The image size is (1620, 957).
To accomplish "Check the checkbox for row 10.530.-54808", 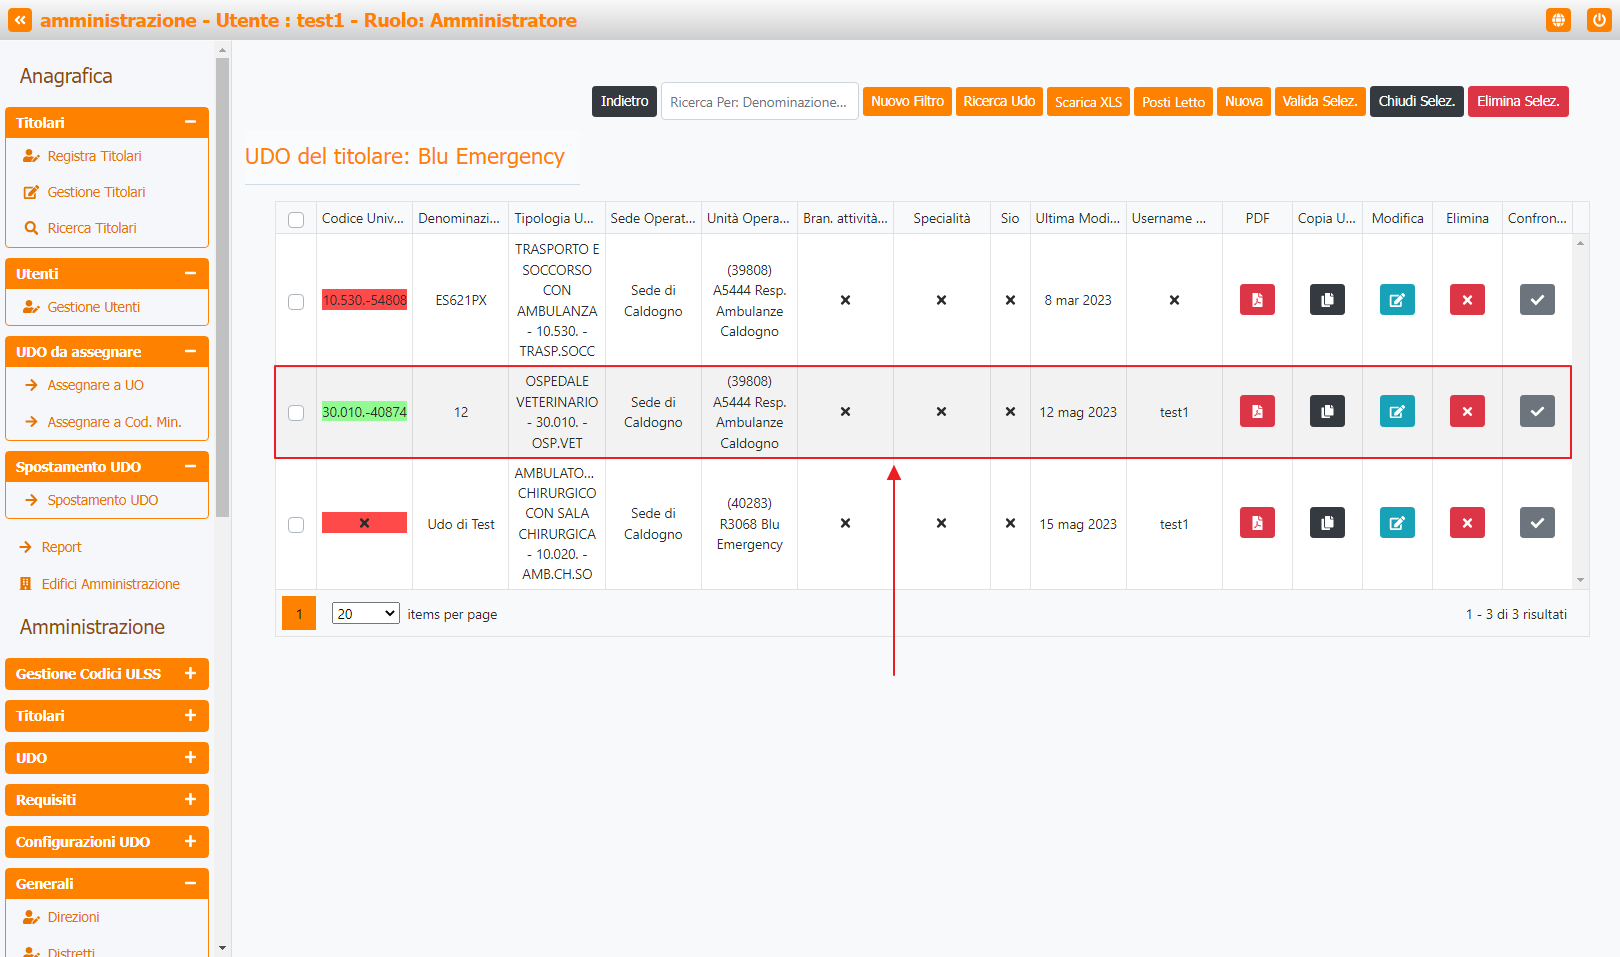I will coord(296,302).
